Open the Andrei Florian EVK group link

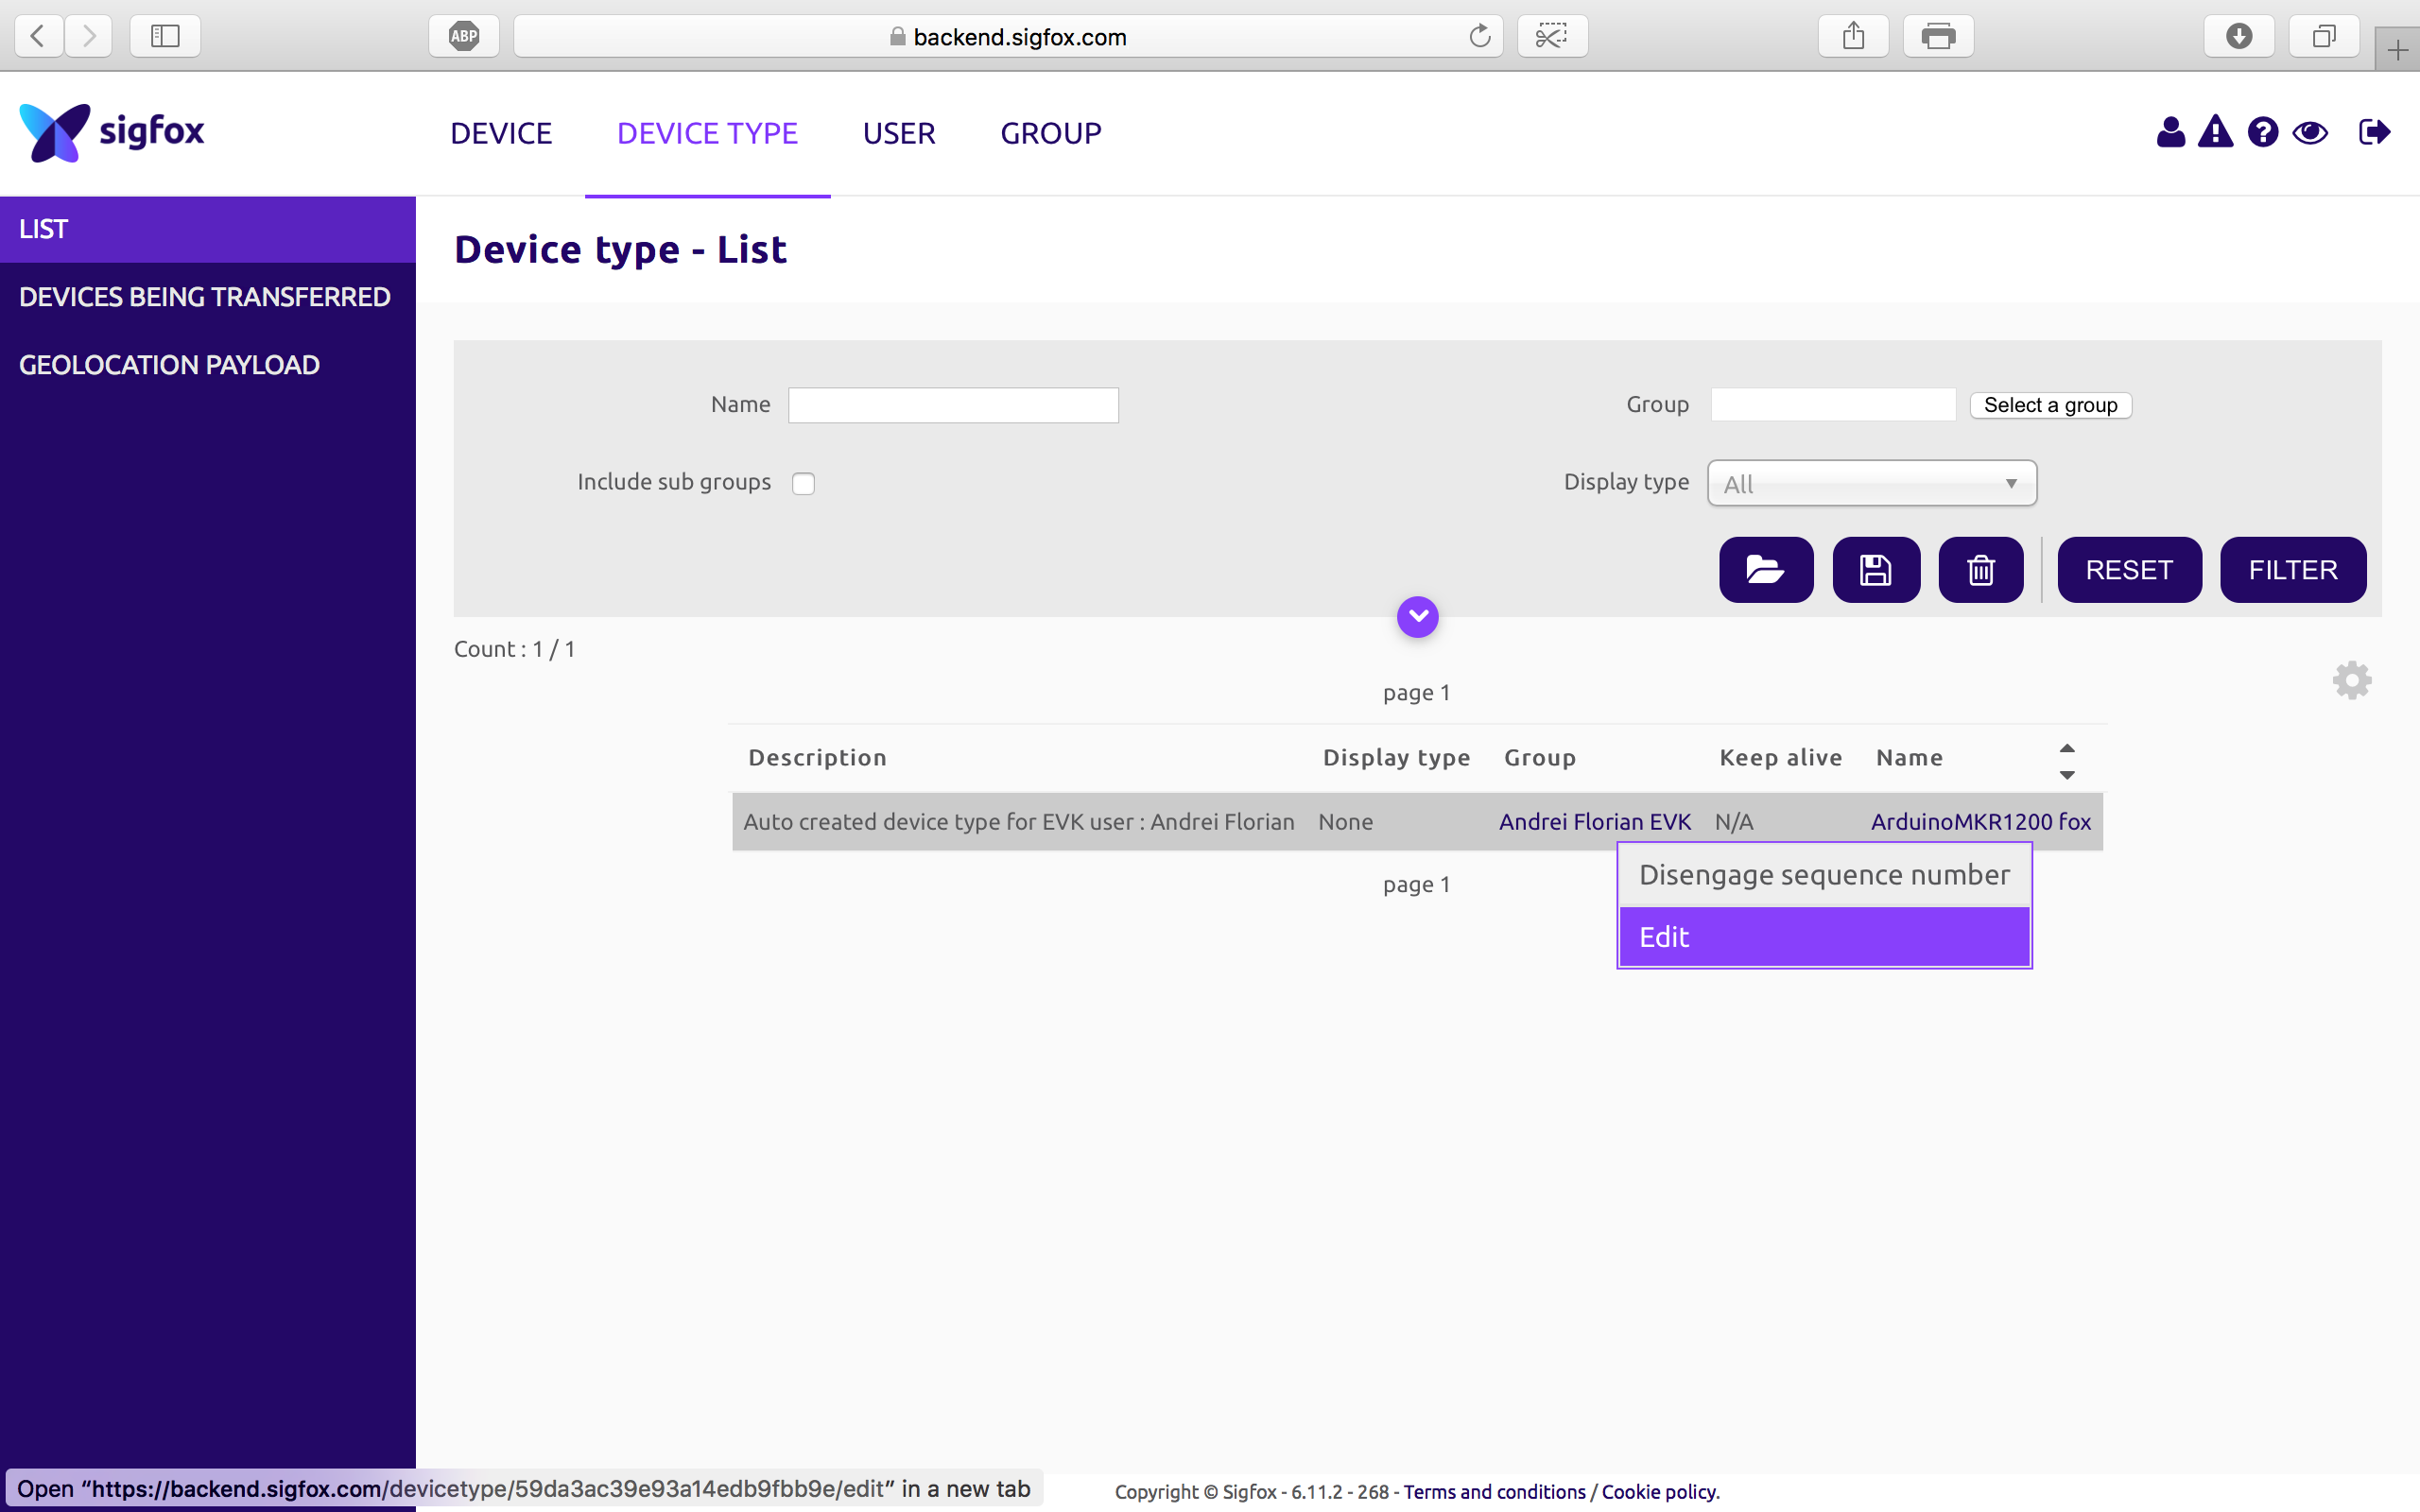(x=1594, y=822)
